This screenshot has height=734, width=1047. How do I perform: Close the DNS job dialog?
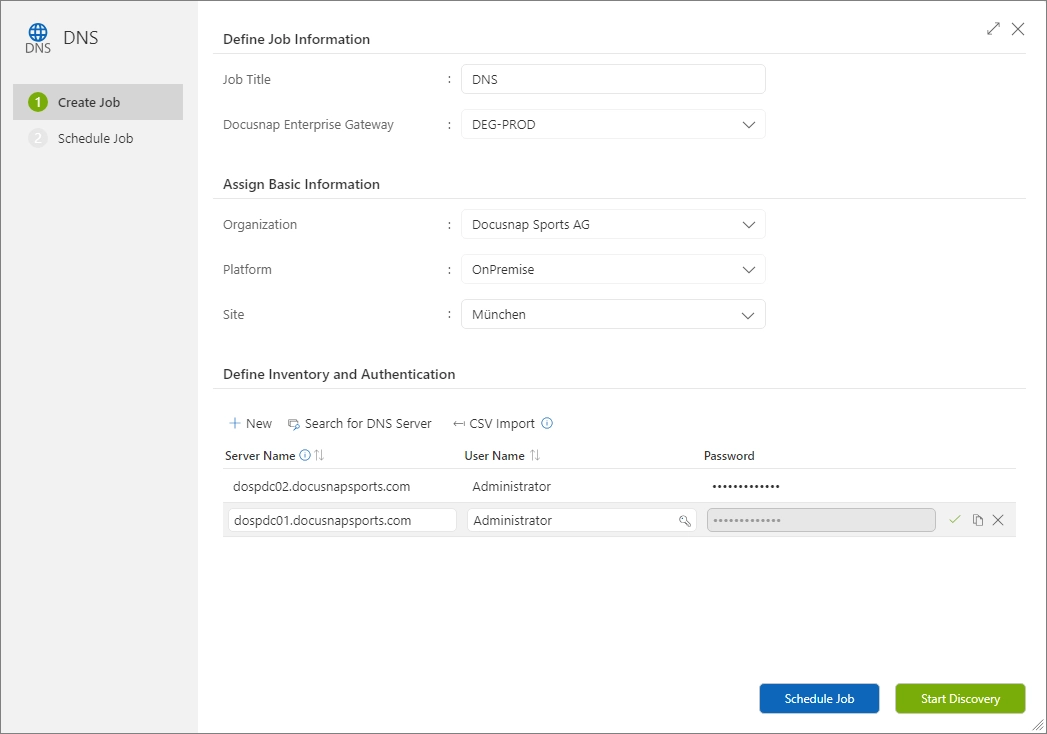click(1018, 29)
